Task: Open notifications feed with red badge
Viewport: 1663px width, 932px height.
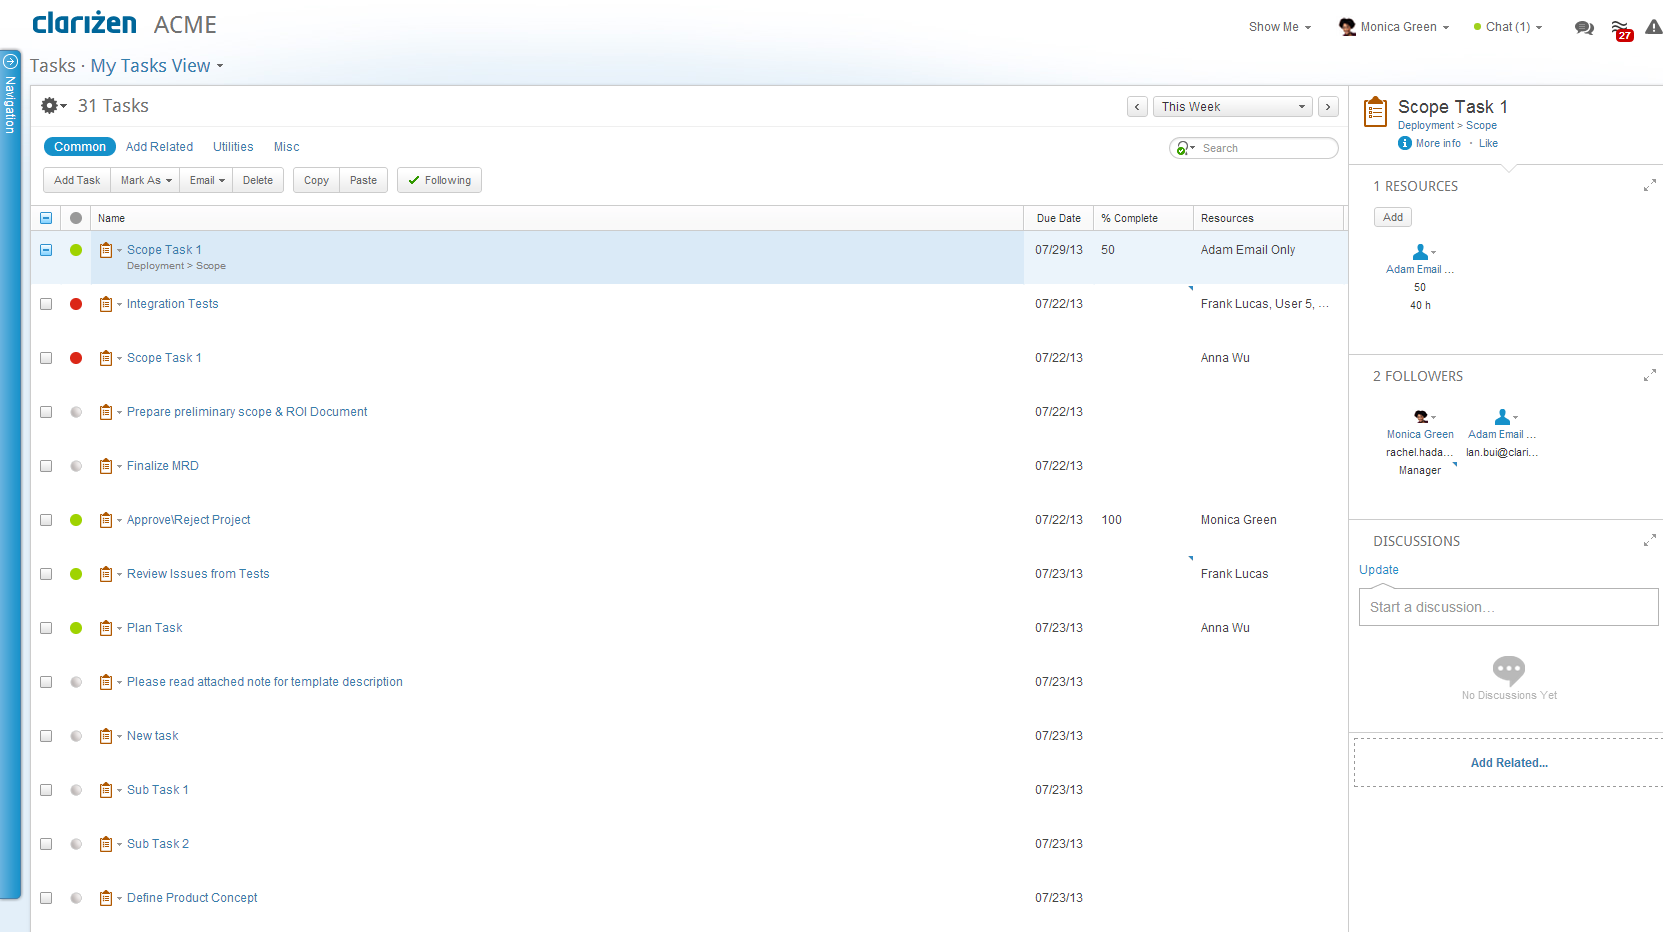Action: click(x=1621, y=29)
